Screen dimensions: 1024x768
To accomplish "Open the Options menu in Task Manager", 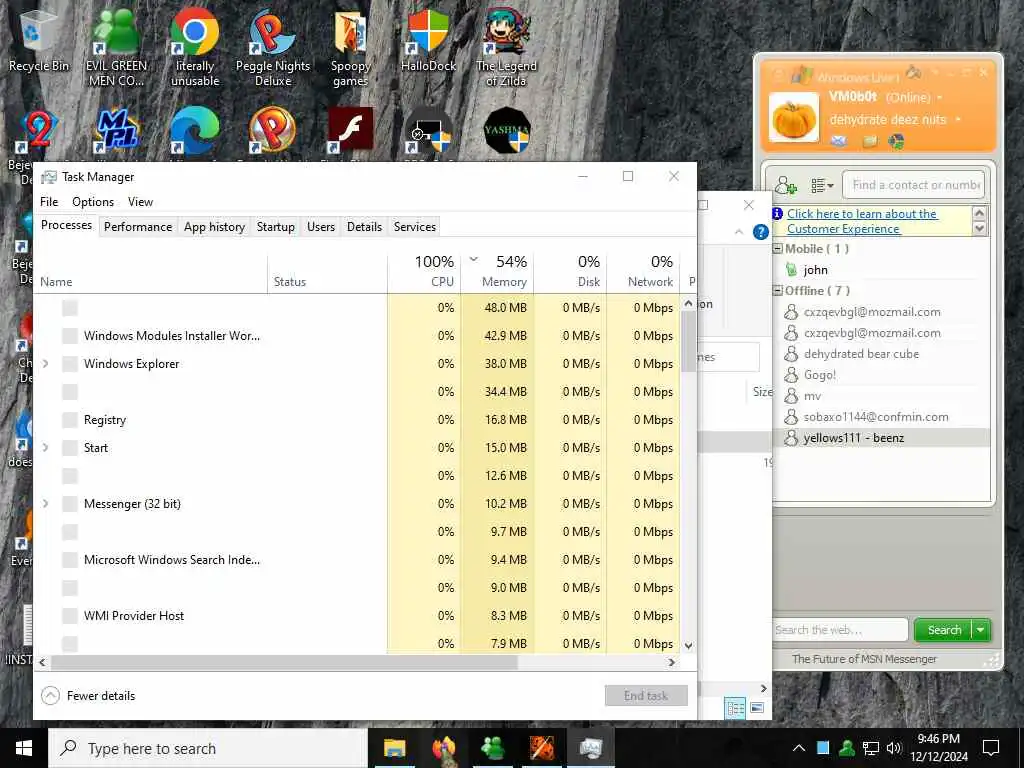I will (93, 202).
